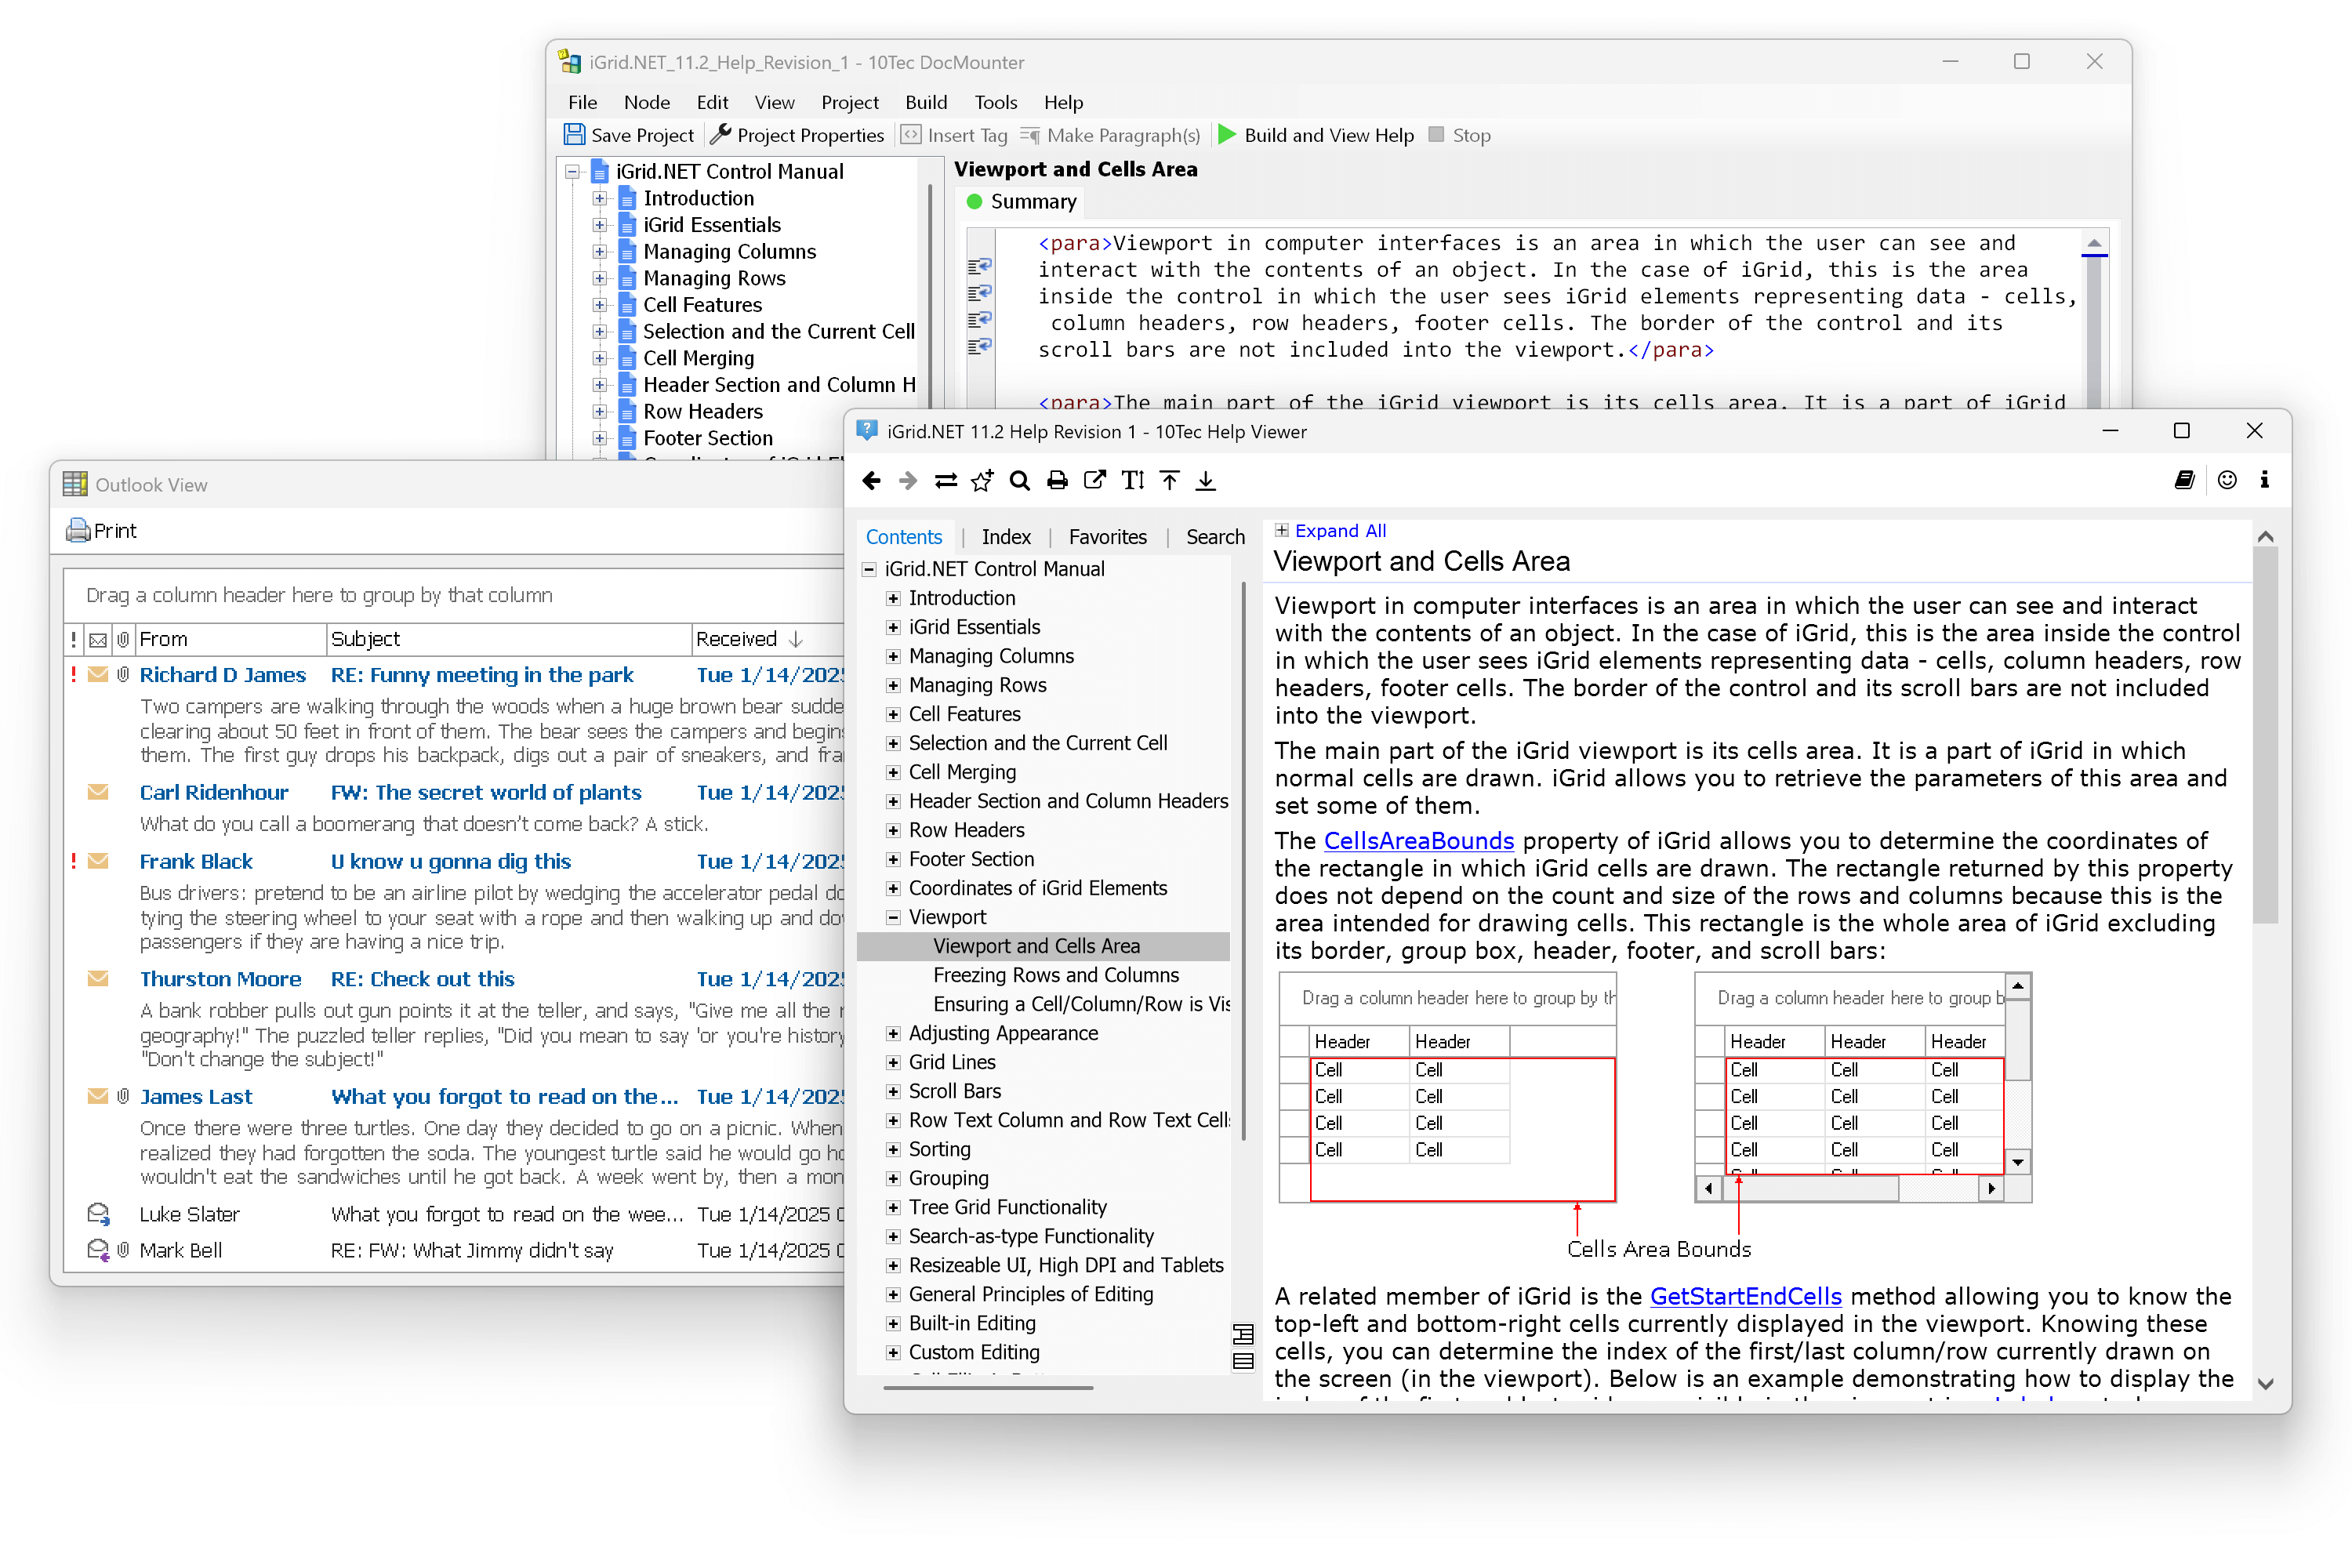Viewport: 2352px width, 1568px height.
Task: Click the book icon in Help Viewer toolbar
Action: 2185,480
